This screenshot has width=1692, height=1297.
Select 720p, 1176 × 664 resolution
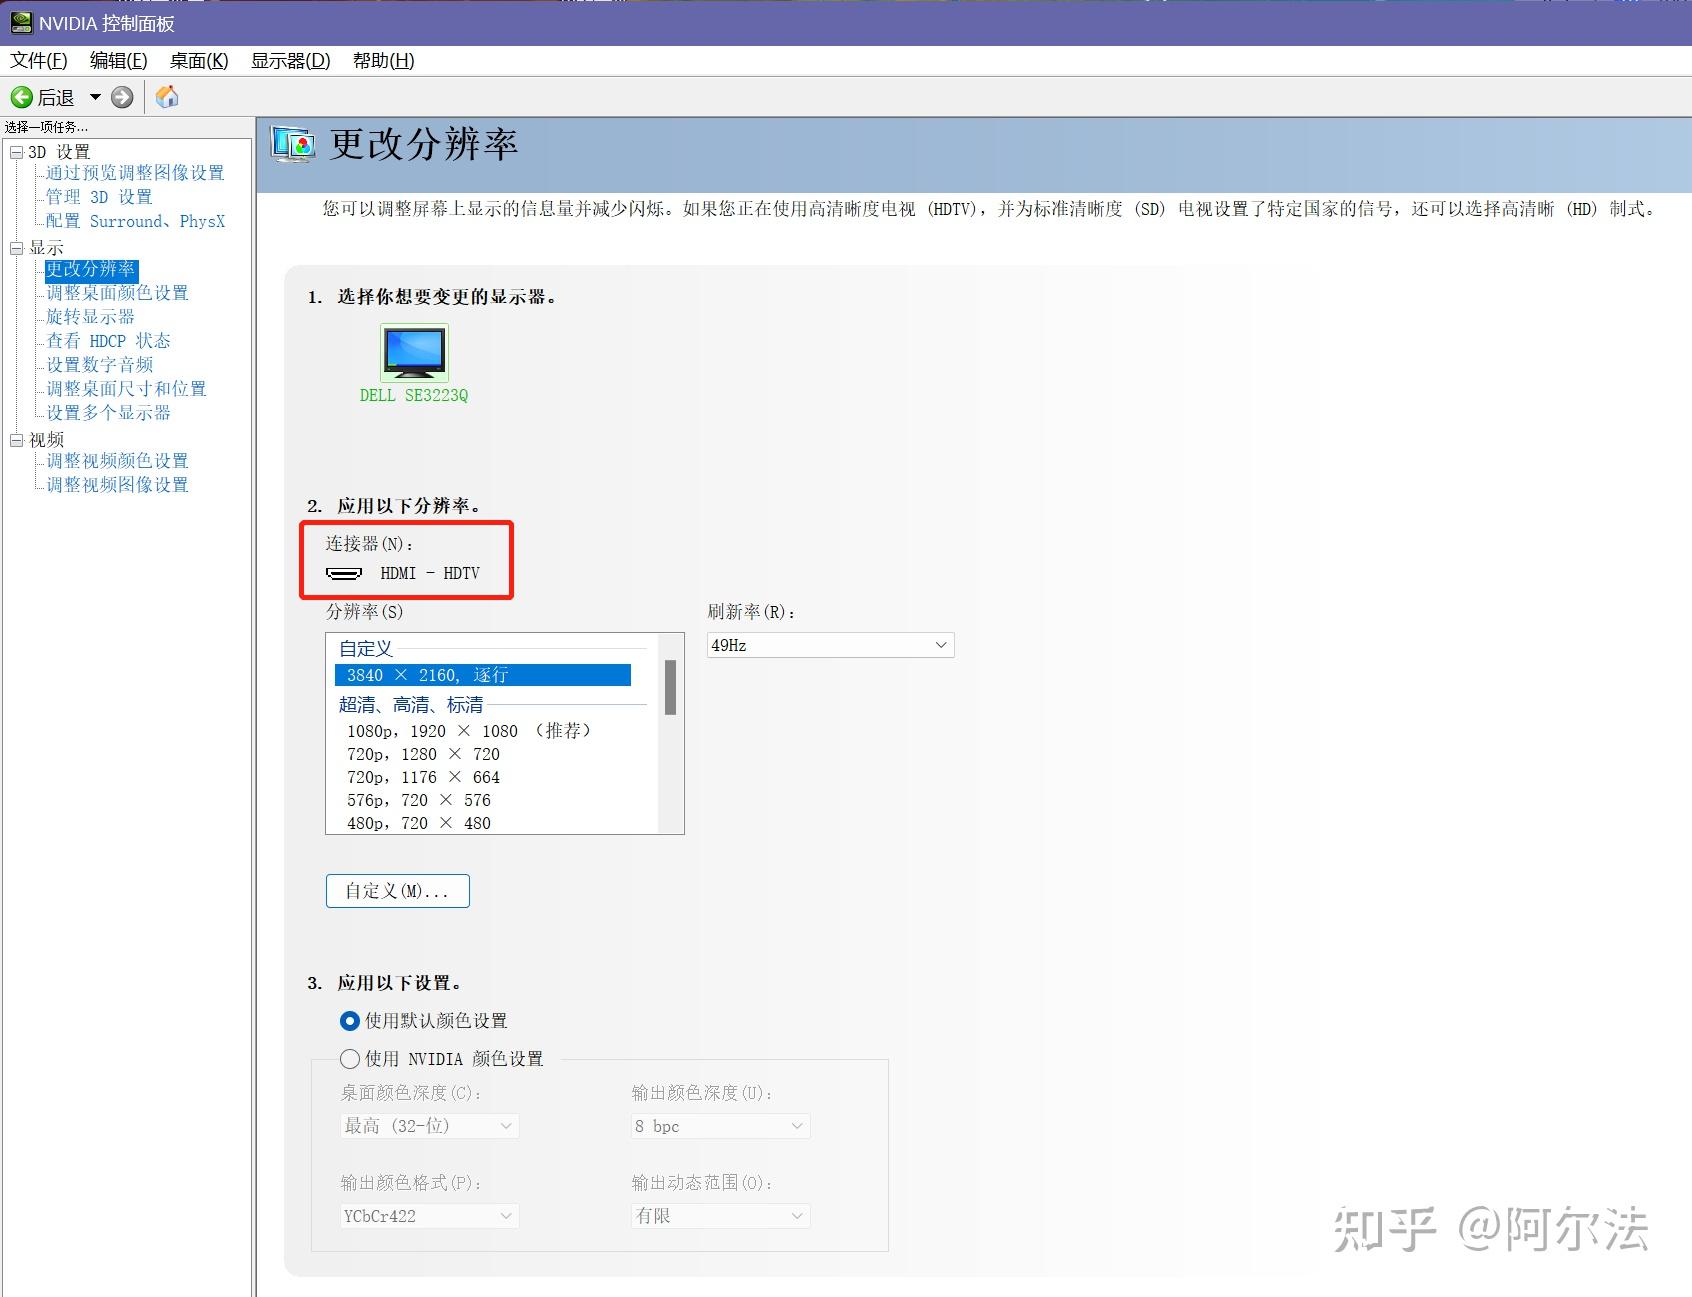(423, 777)
